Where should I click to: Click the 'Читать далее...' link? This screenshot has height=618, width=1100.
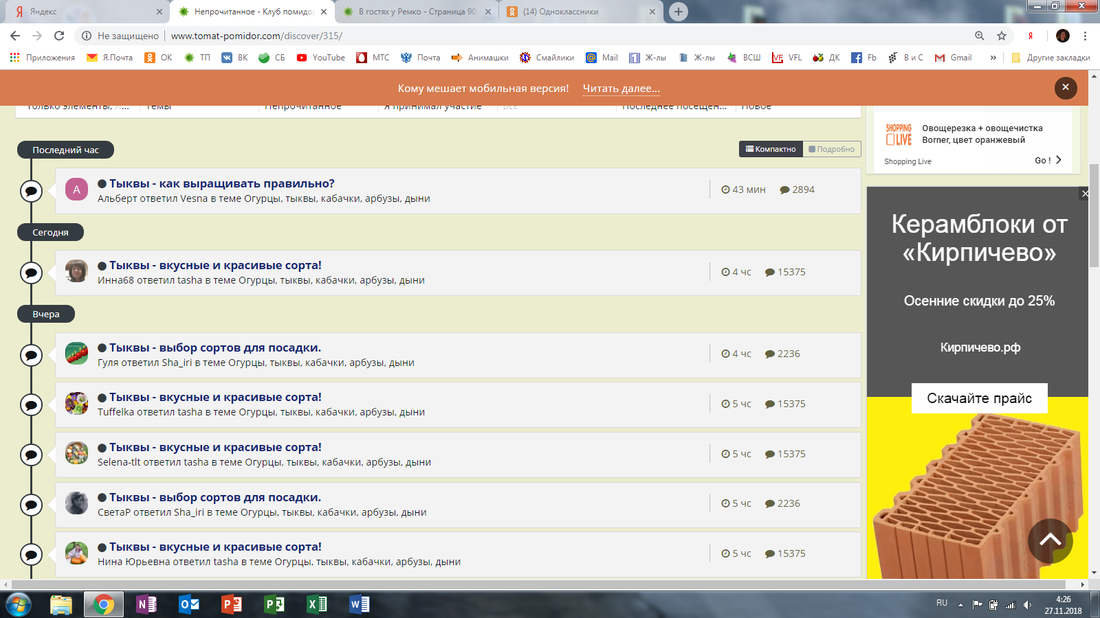coord(621,88)
